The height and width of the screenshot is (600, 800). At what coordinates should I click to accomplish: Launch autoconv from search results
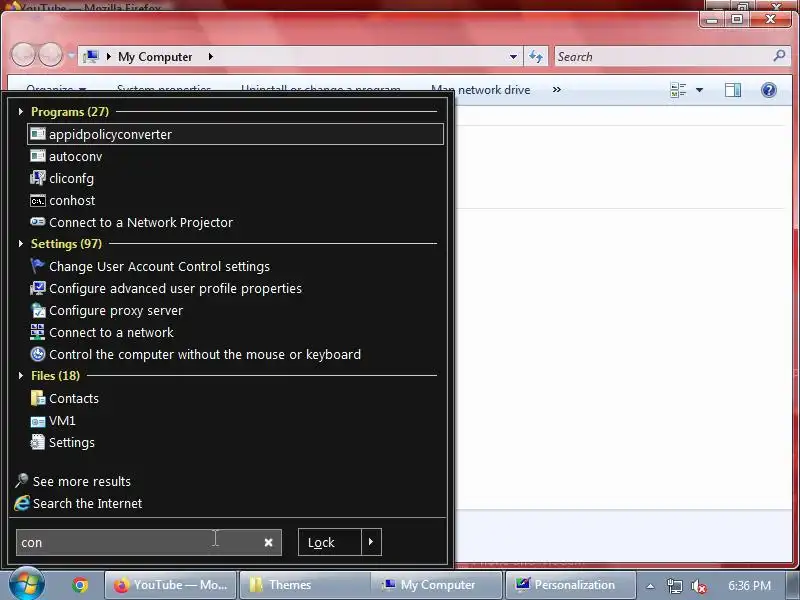point(76,156)
